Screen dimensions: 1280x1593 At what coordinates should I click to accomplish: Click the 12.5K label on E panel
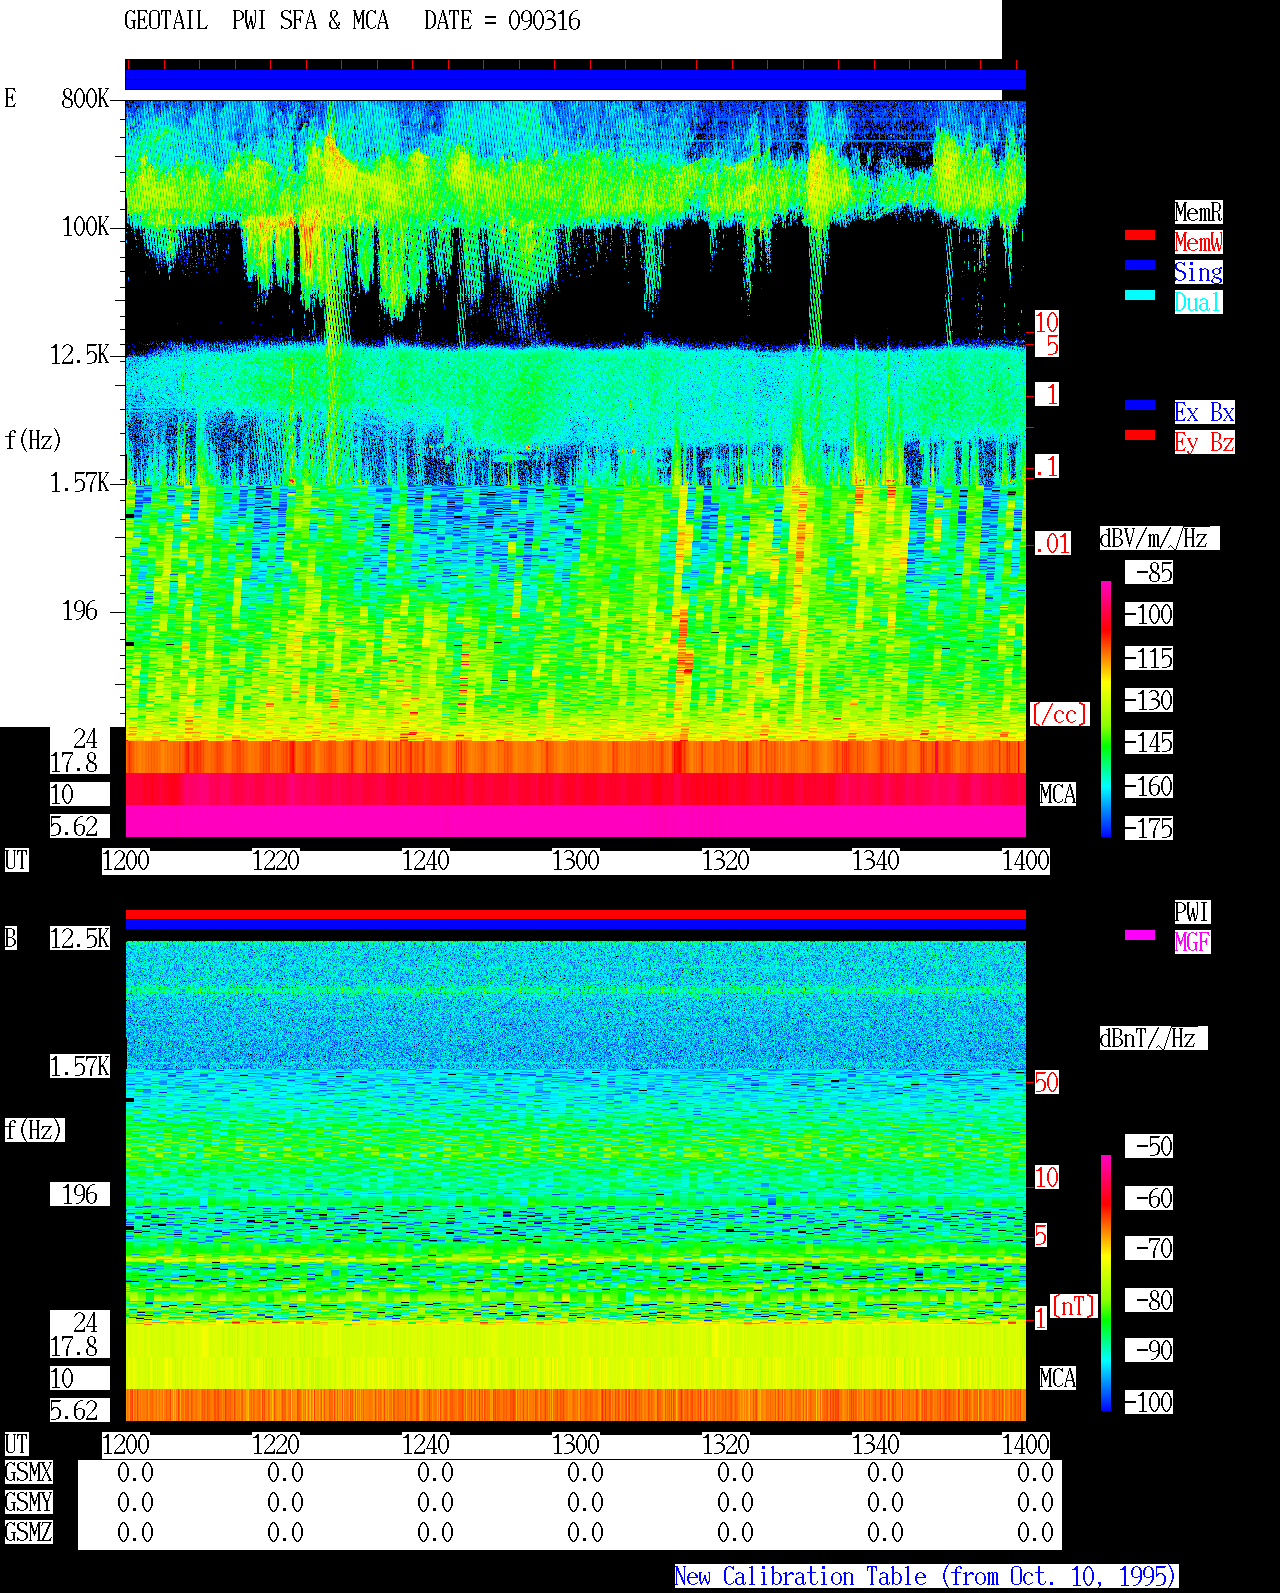point(80,354)
